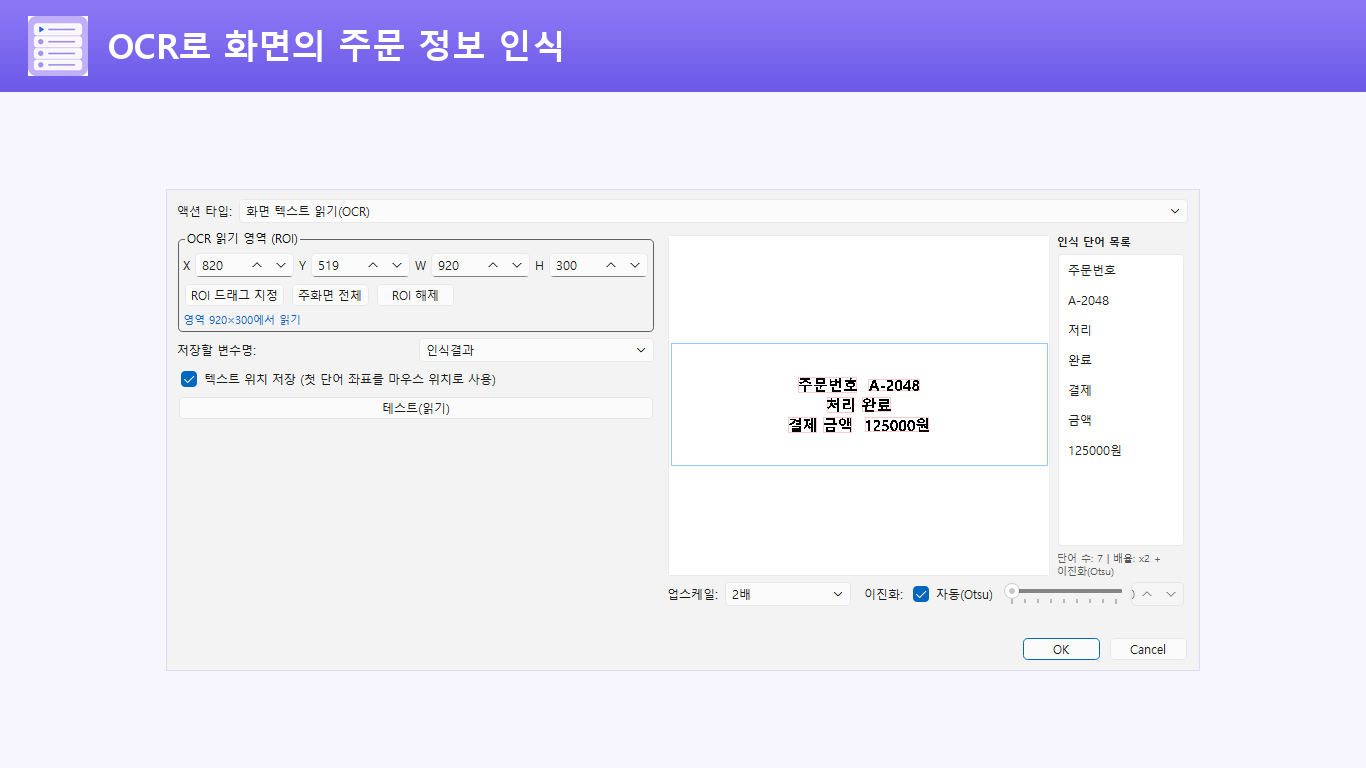Open the 업스케일 dropdown showing 2배

788,594
